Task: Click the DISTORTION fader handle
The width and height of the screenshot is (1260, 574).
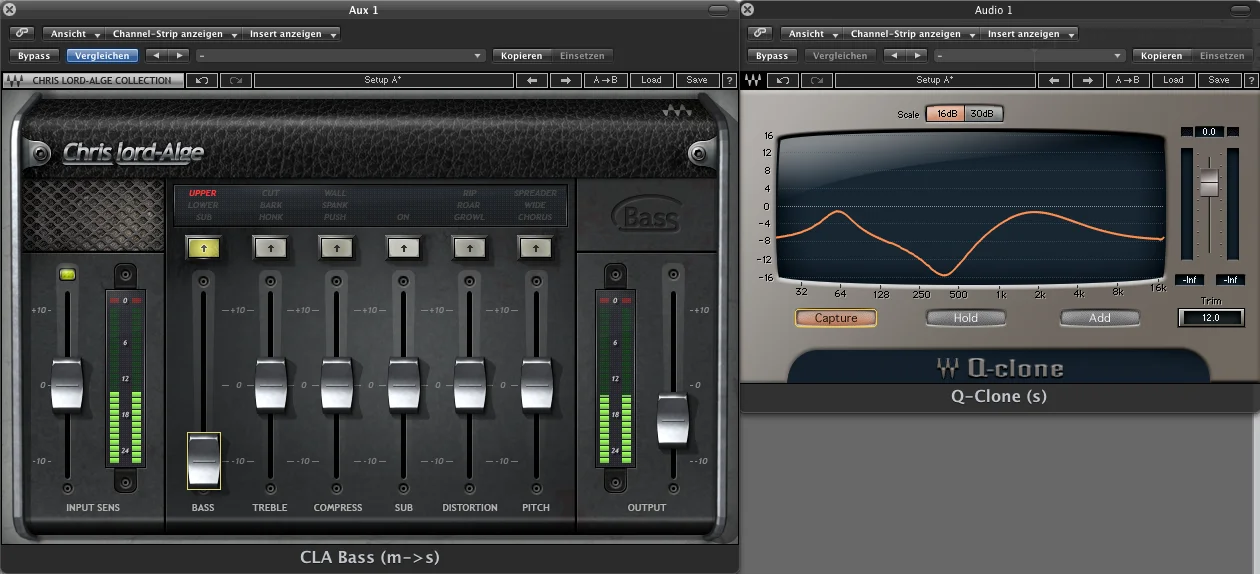Action: pos(471,384)
